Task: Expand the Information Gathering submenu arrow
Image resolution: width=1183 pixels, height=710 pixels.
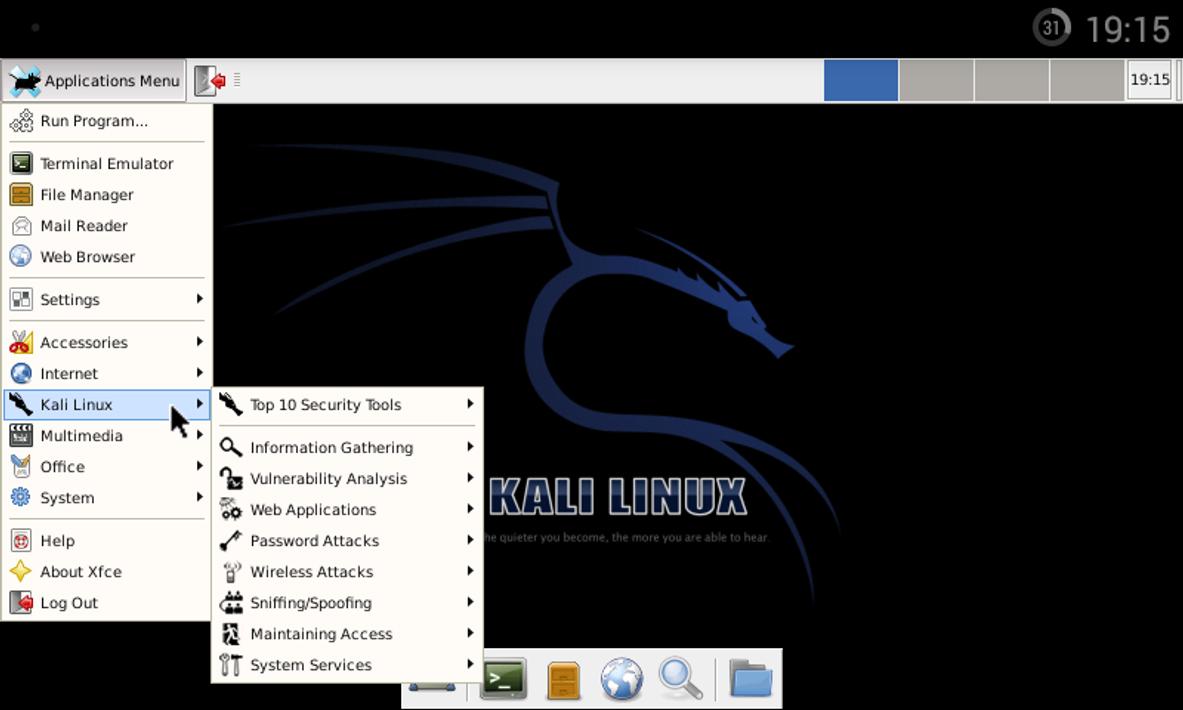Action: point(470,447)
